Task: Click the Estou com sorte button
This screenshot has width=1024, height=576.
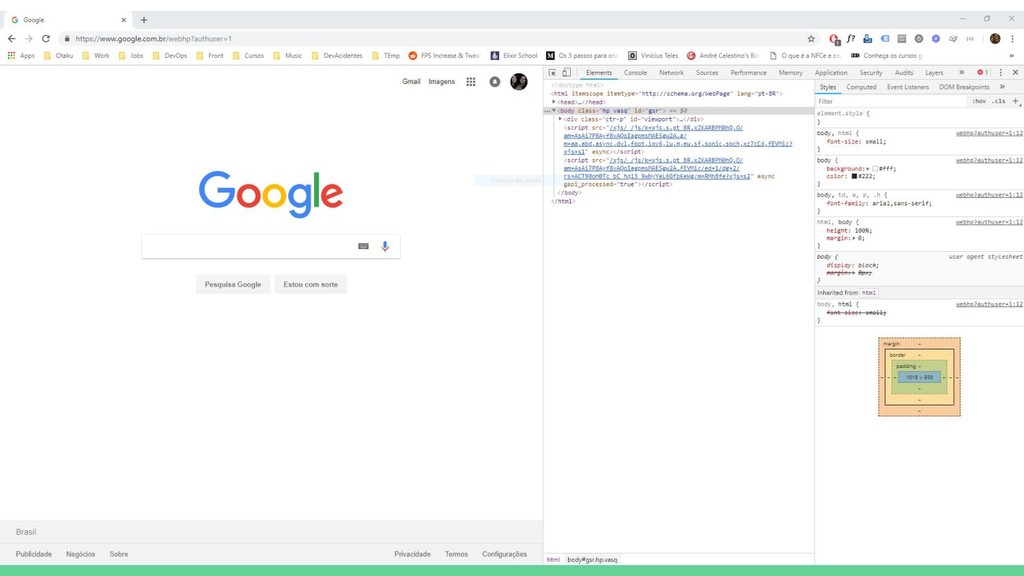Action: [311, 284]
